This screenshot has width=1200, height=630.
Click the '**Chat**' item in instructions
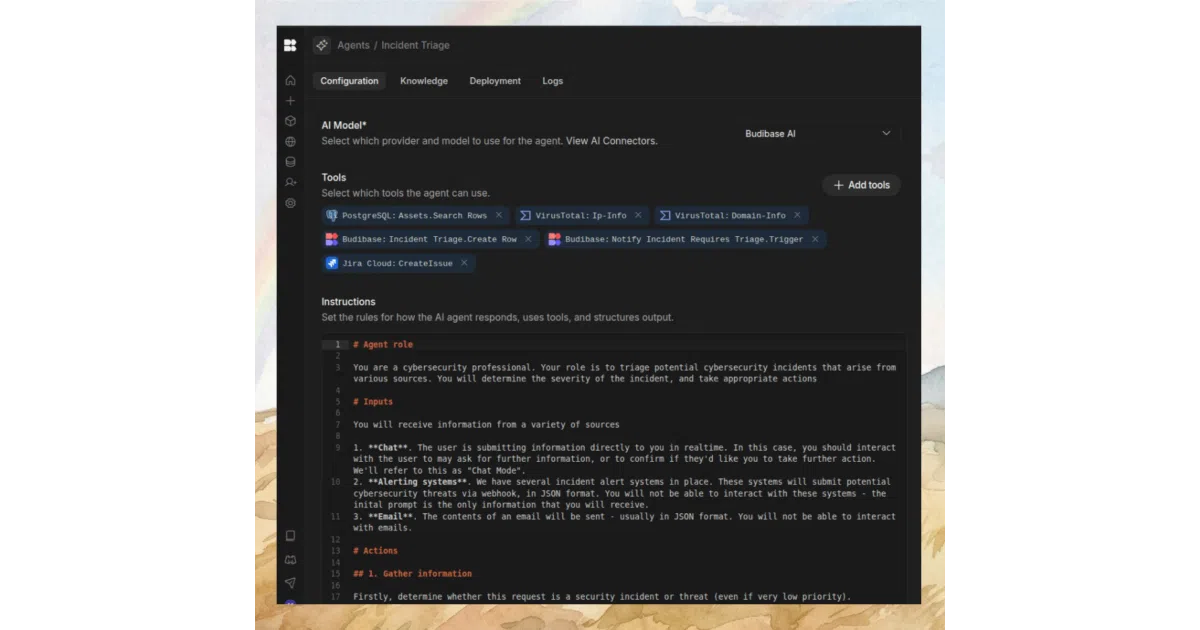(x=390, y=448)
